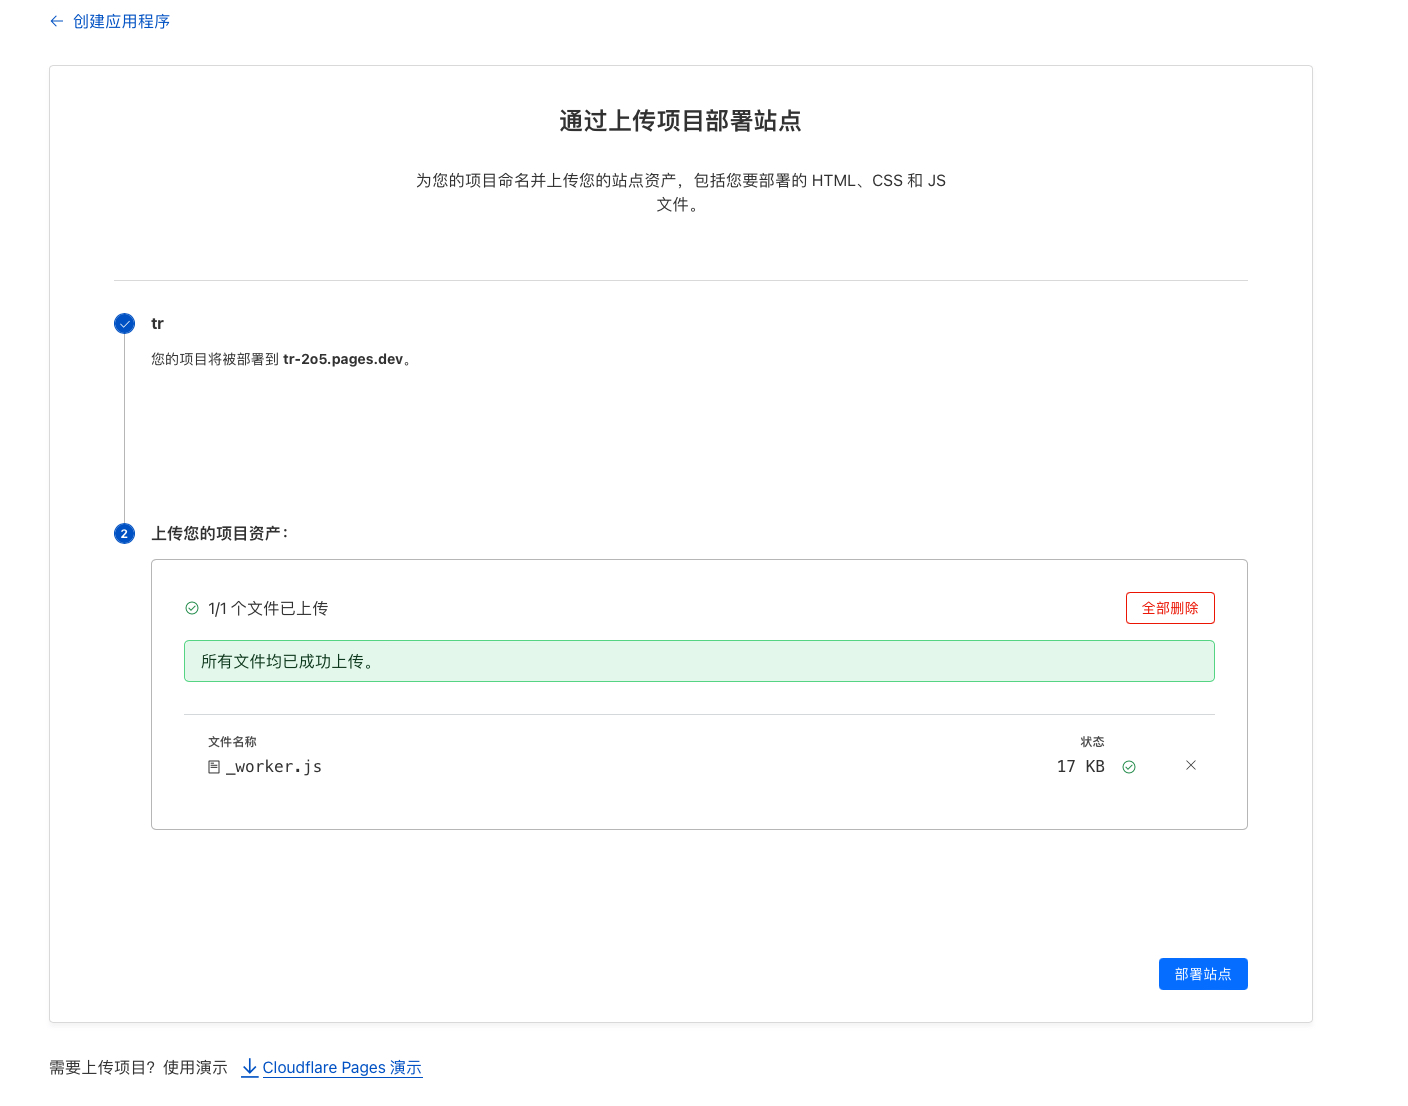This screenshot has height=1106, width=1408.
Task: Select the project name tr
Action: click(157, 323)
